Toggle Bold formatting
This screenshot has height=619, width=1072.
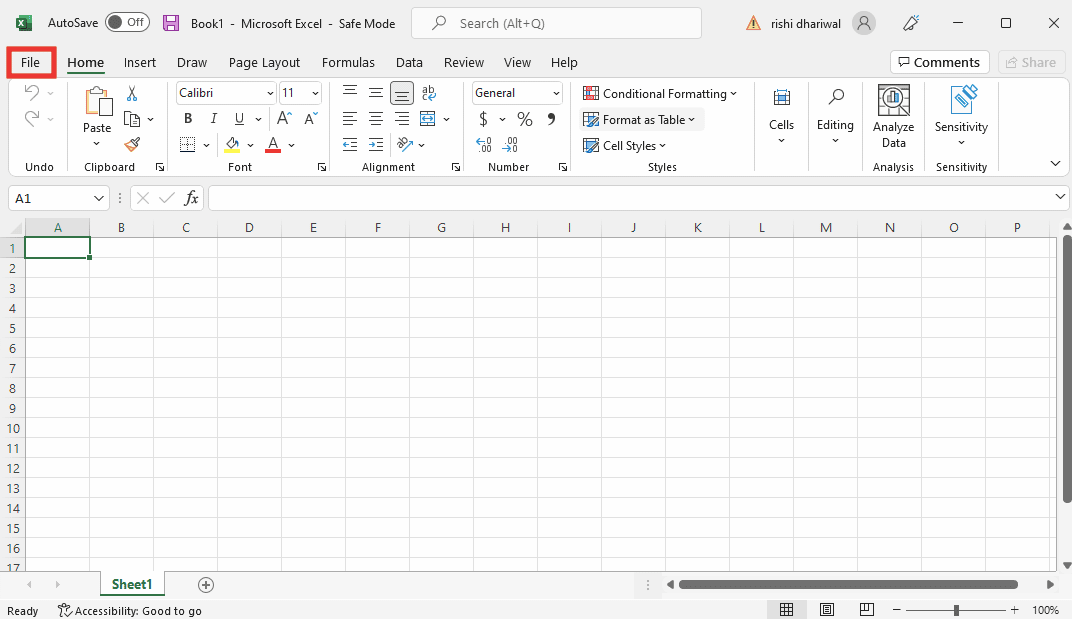click(x=188, y=119)
